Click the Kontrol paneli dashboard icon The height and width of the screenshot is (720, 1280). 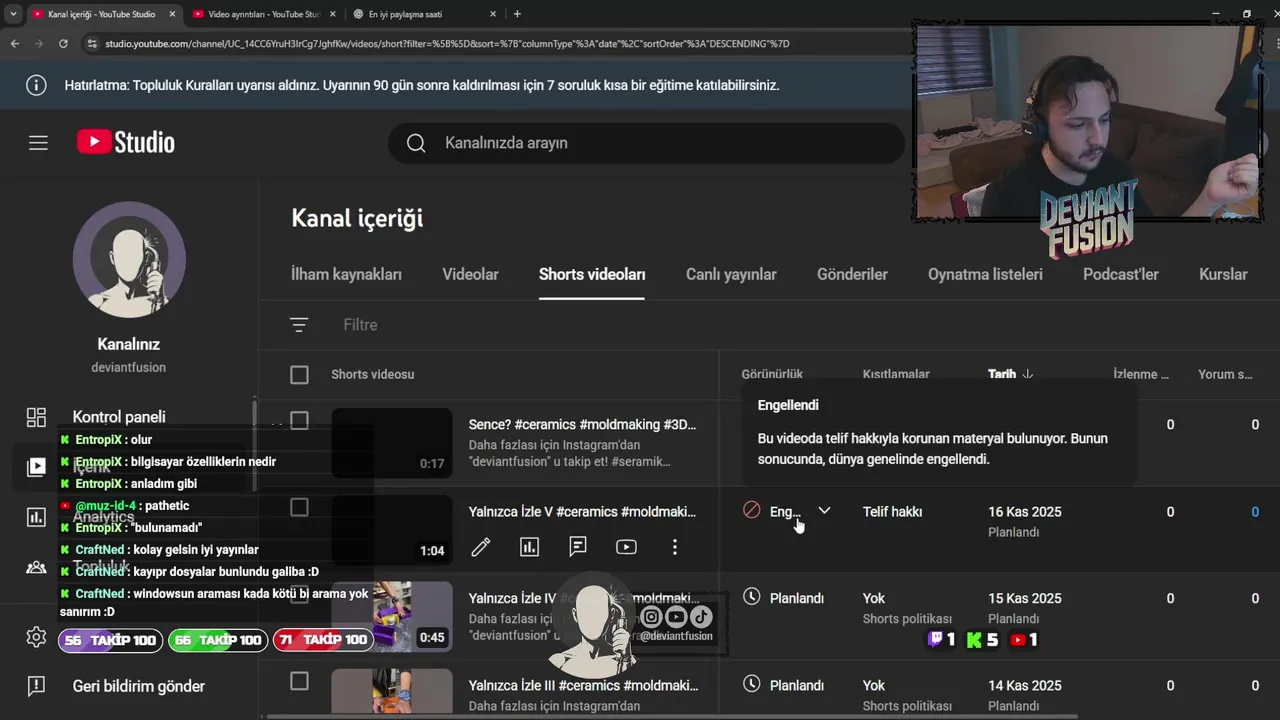[x=36, y=417]
